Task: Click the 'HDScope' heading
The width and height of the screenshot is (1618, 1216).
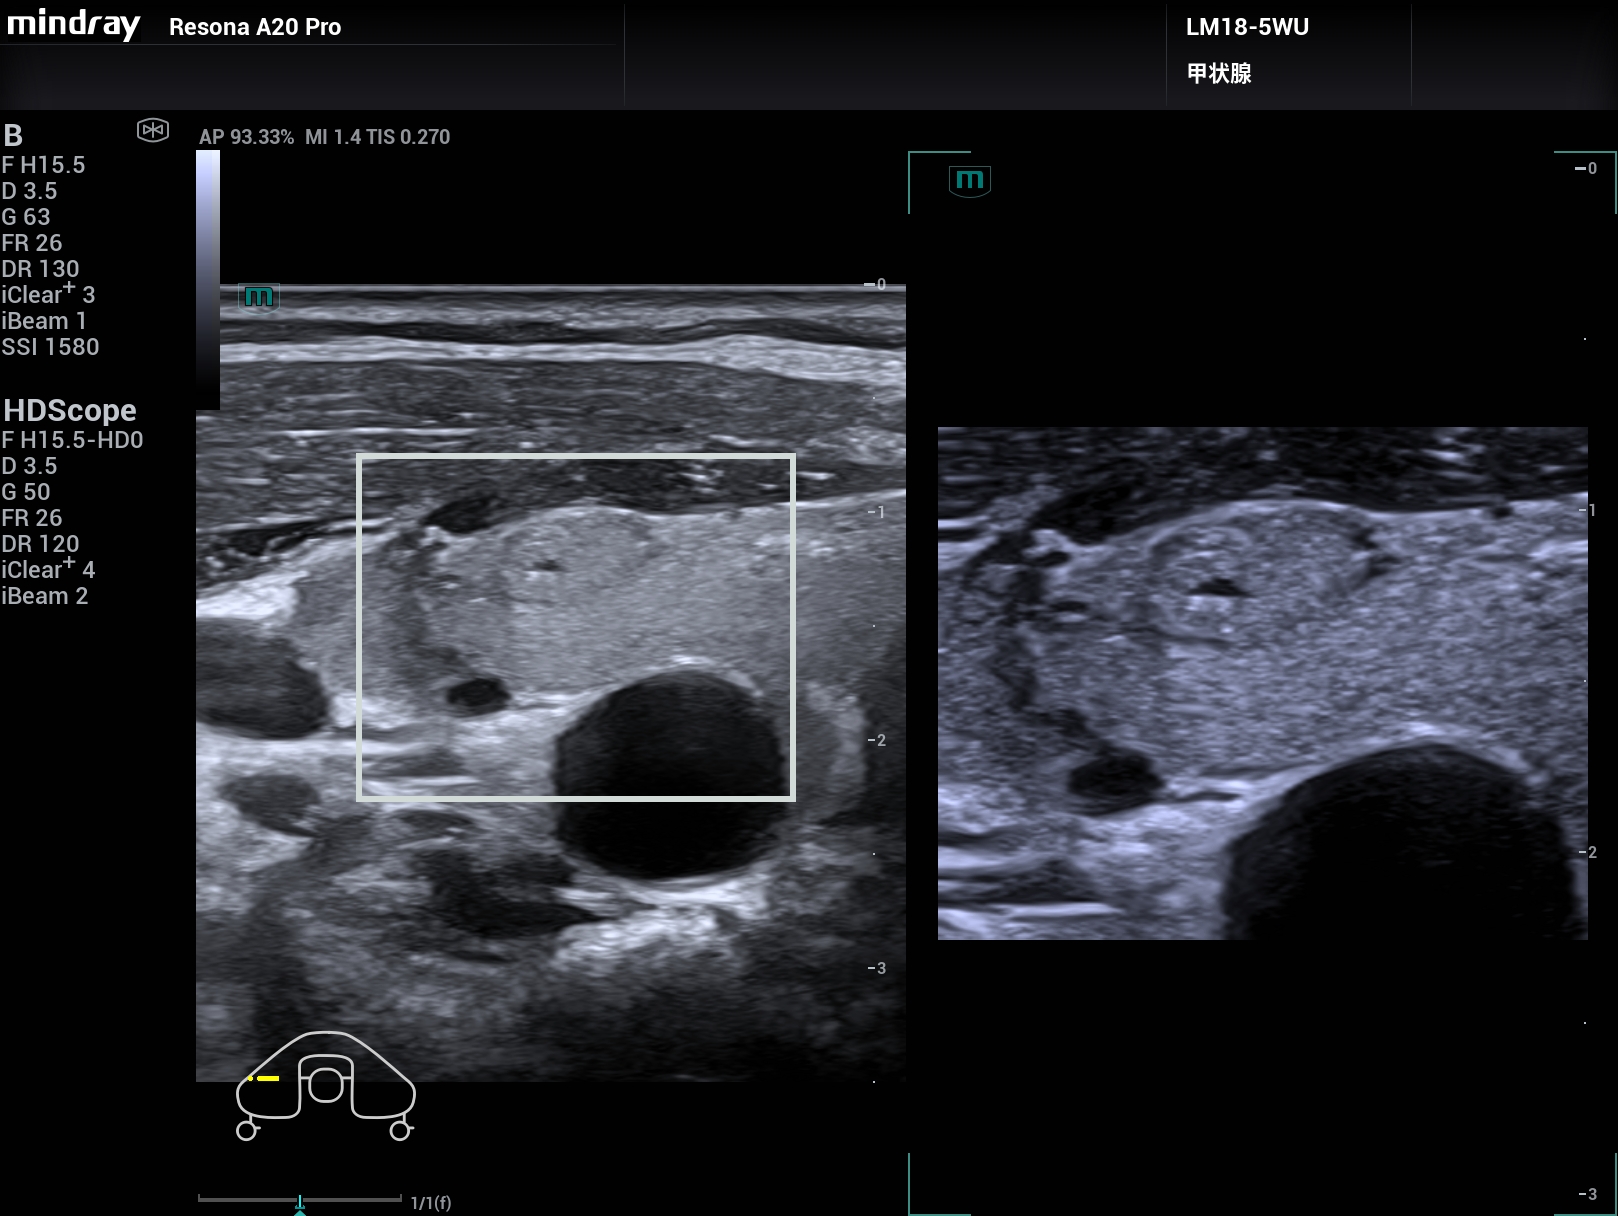Action: (x=70, y=410)
